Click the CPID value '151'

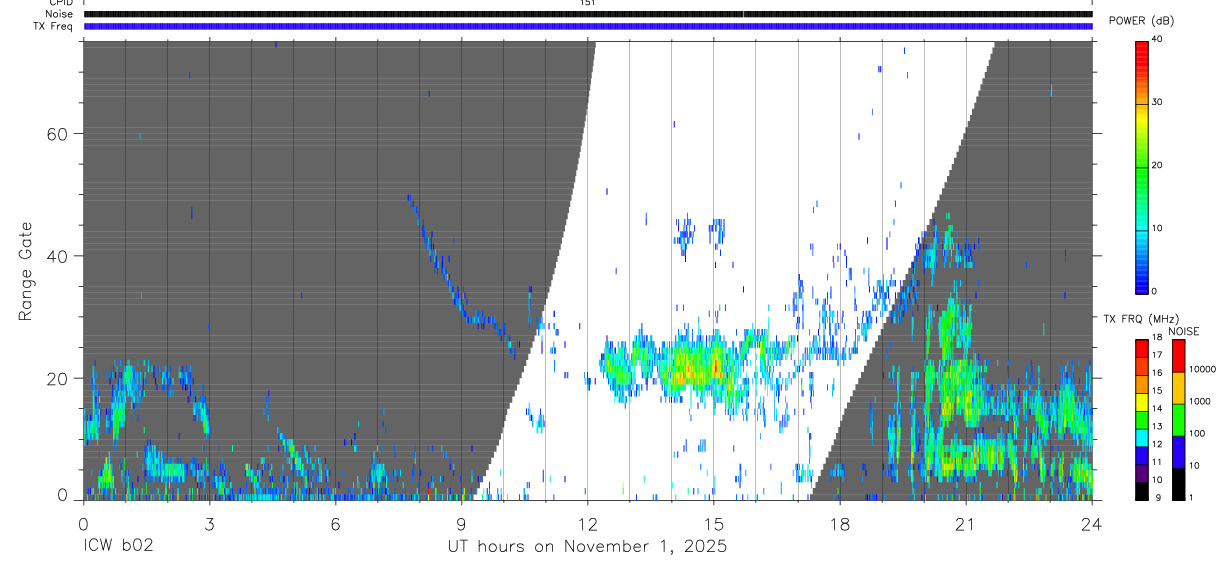pyautogui.click(x=588, y=3)
